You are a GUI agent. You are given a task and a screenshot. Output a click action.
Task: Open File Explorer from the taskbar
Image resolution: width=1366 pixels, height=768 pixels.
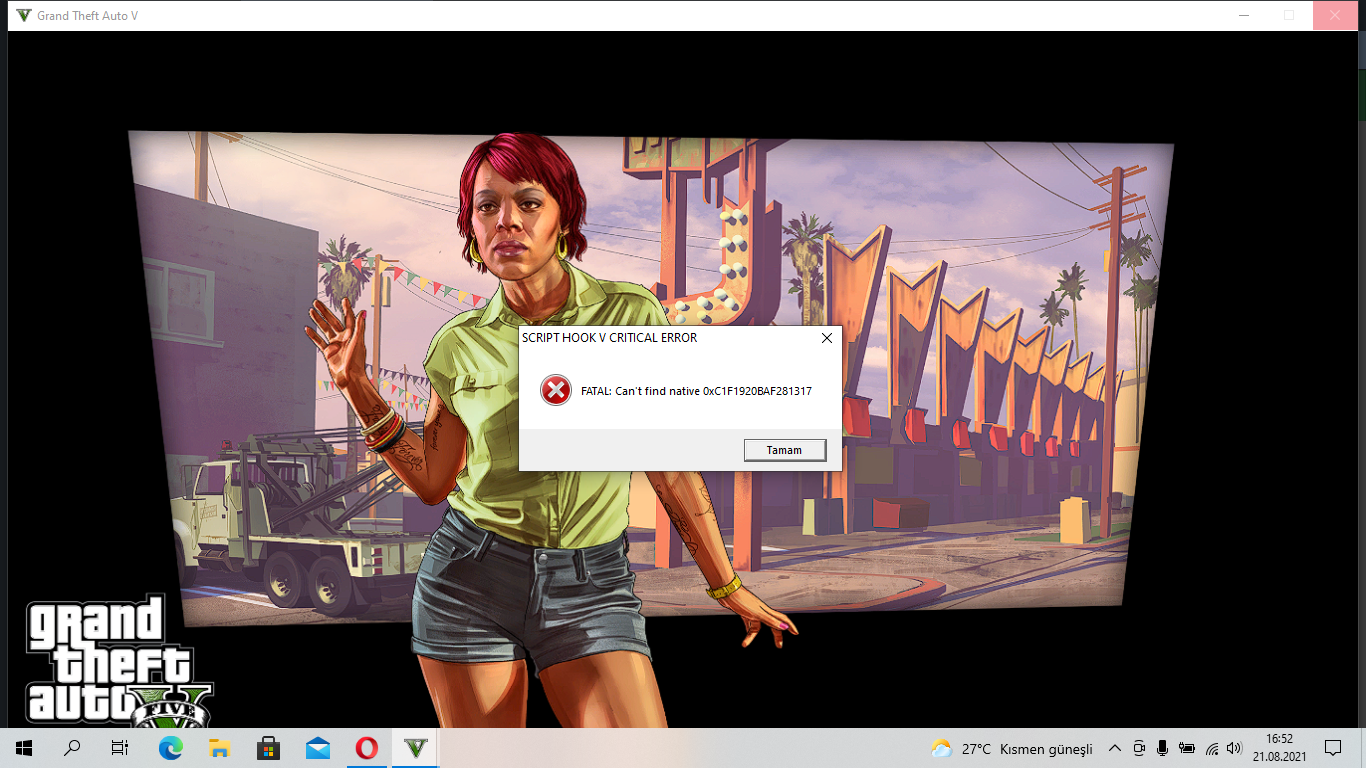220,748
